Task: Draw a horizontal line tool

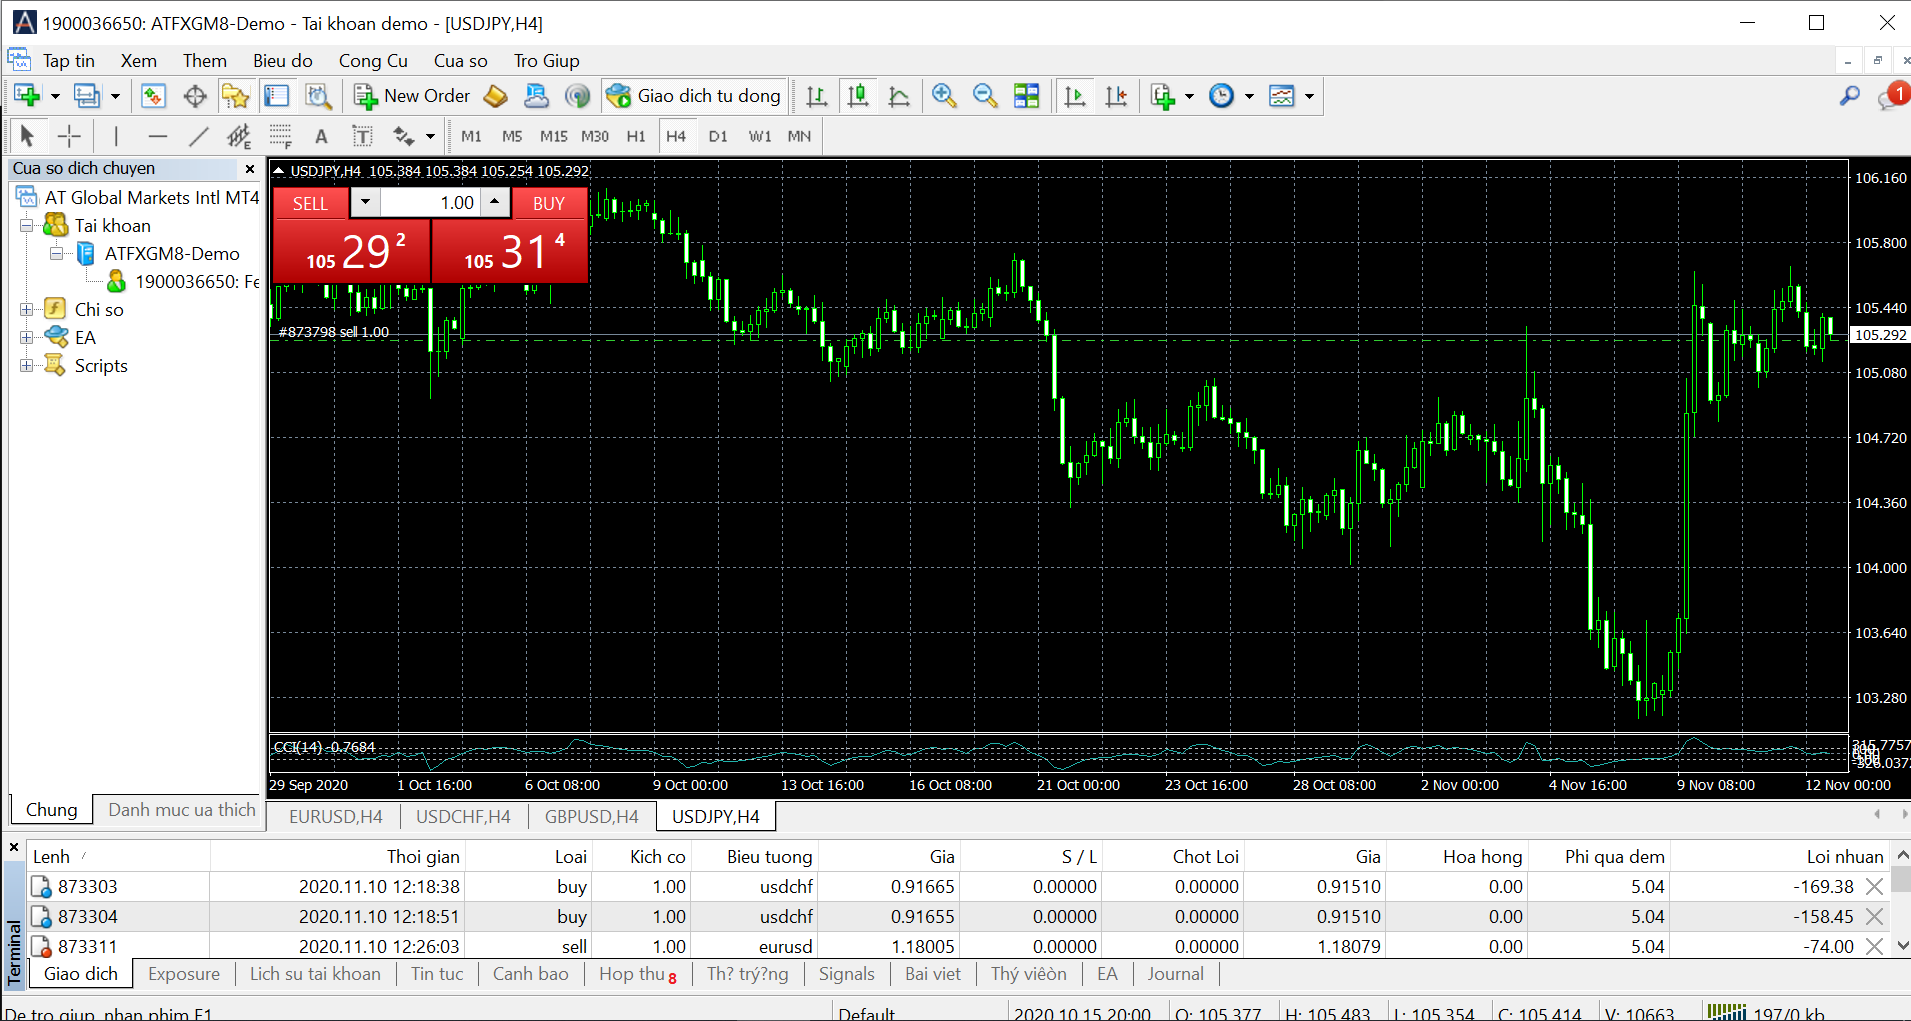Action: (x=157, y=136)
